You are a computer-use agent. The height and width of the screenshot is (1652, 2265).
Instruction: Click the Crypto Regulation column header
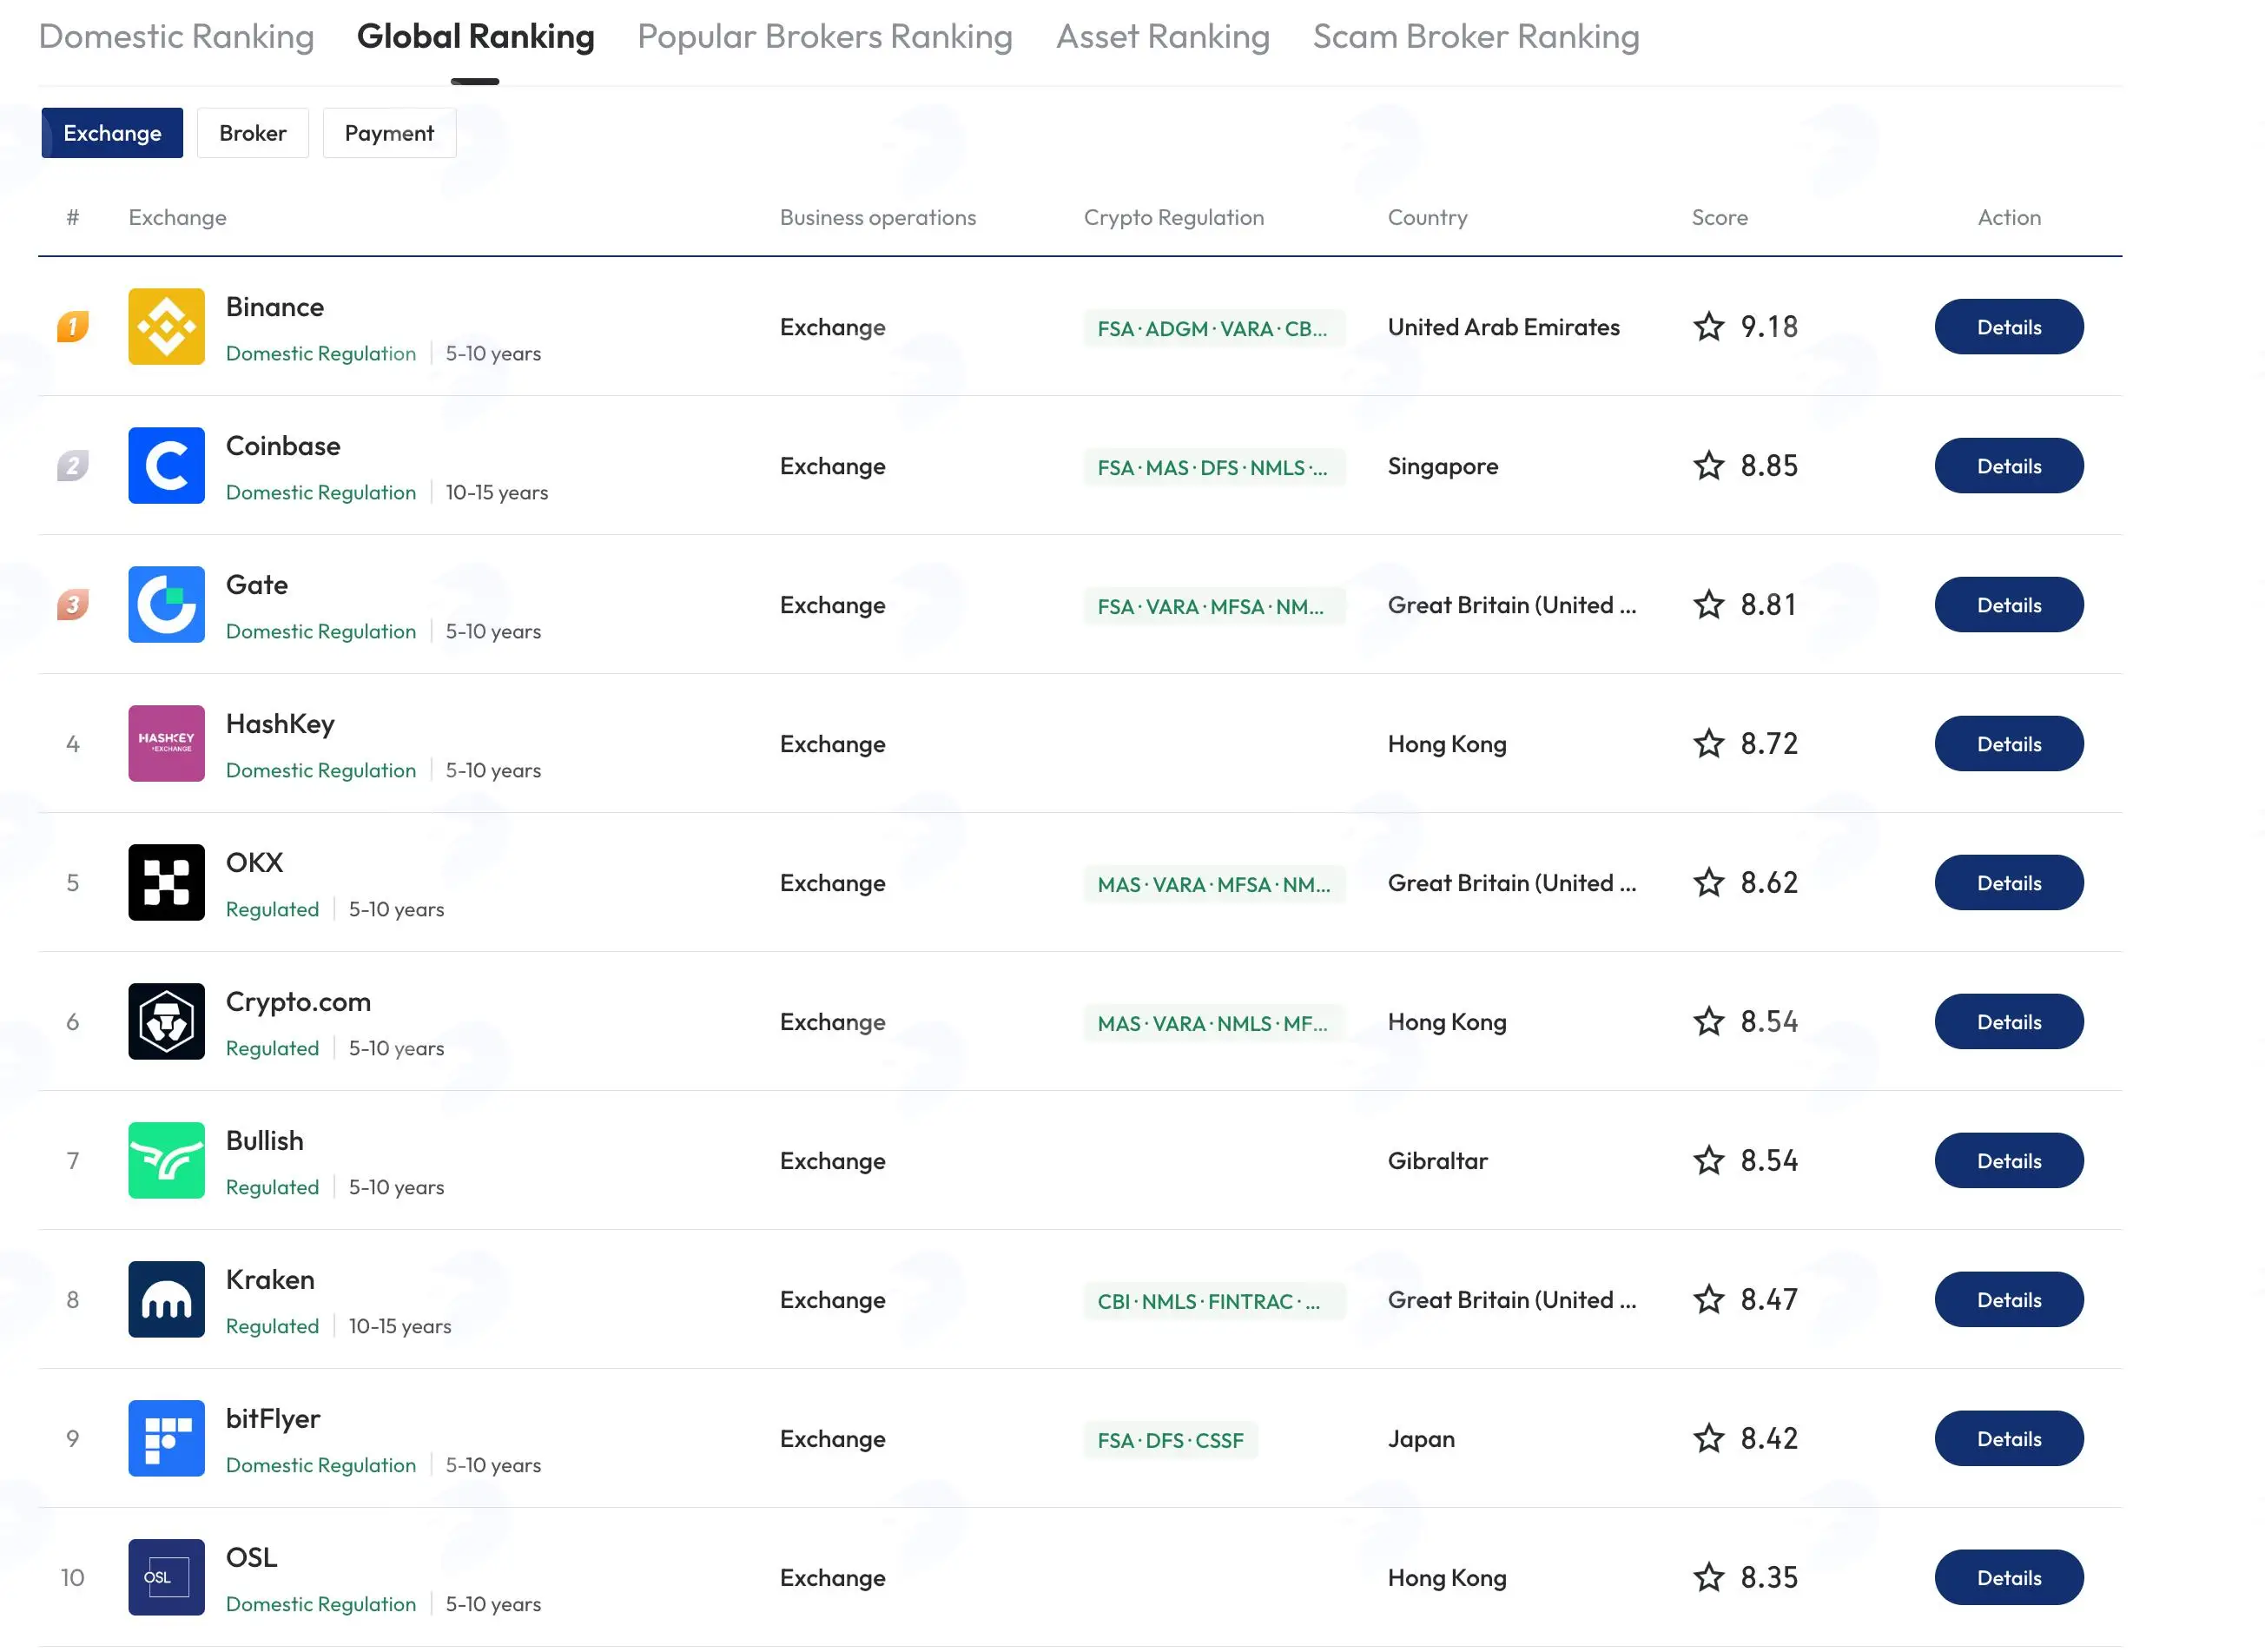click(1174, 218)
